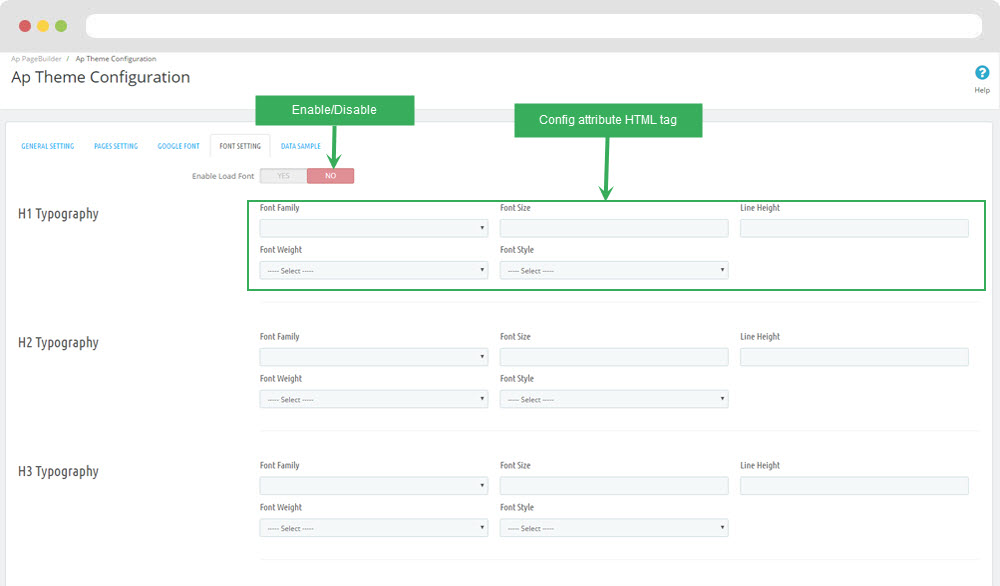Screen dimensions: 1000x586
Task: Click the Ap PageBuilder breadcrumb link
Action: (x=35, y=59)
